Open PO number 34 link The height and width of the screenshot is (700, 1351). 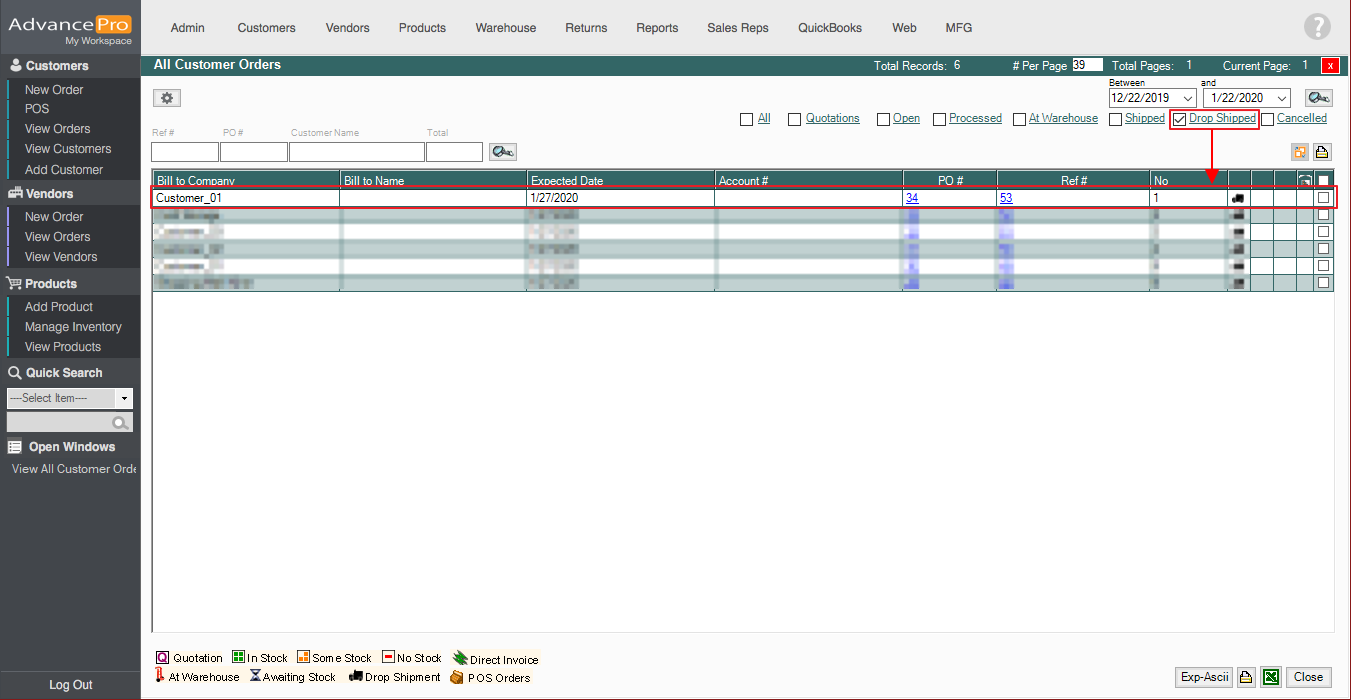912,198
